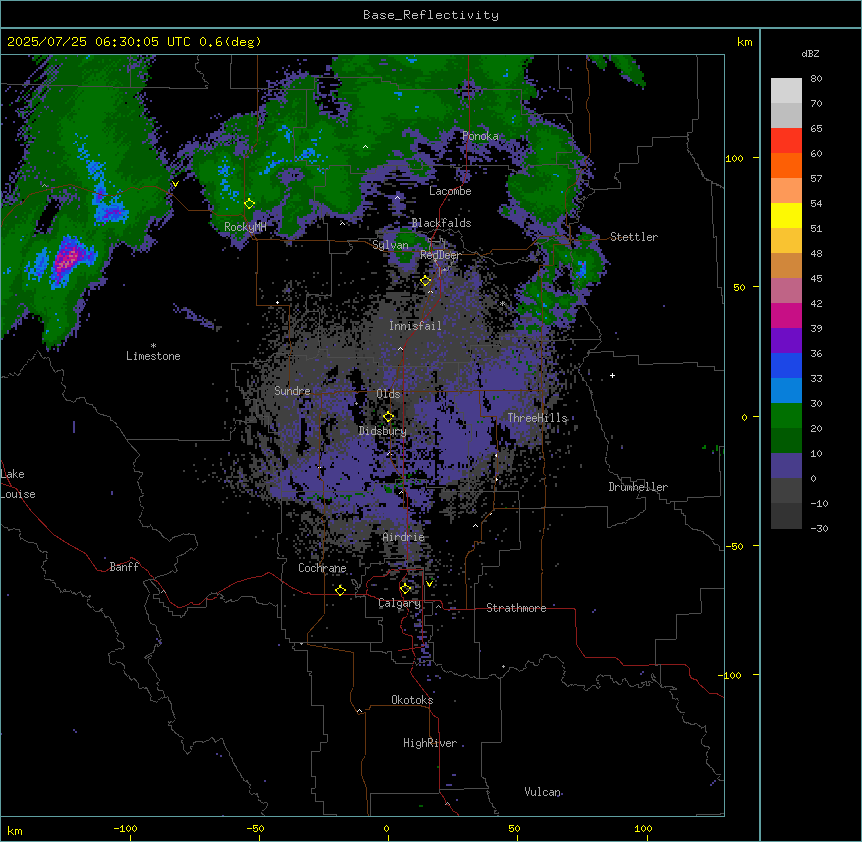This screenshot has width=862, height=842.
Task: Click the yellow station marker near Olds
Action: click(388, 417)
